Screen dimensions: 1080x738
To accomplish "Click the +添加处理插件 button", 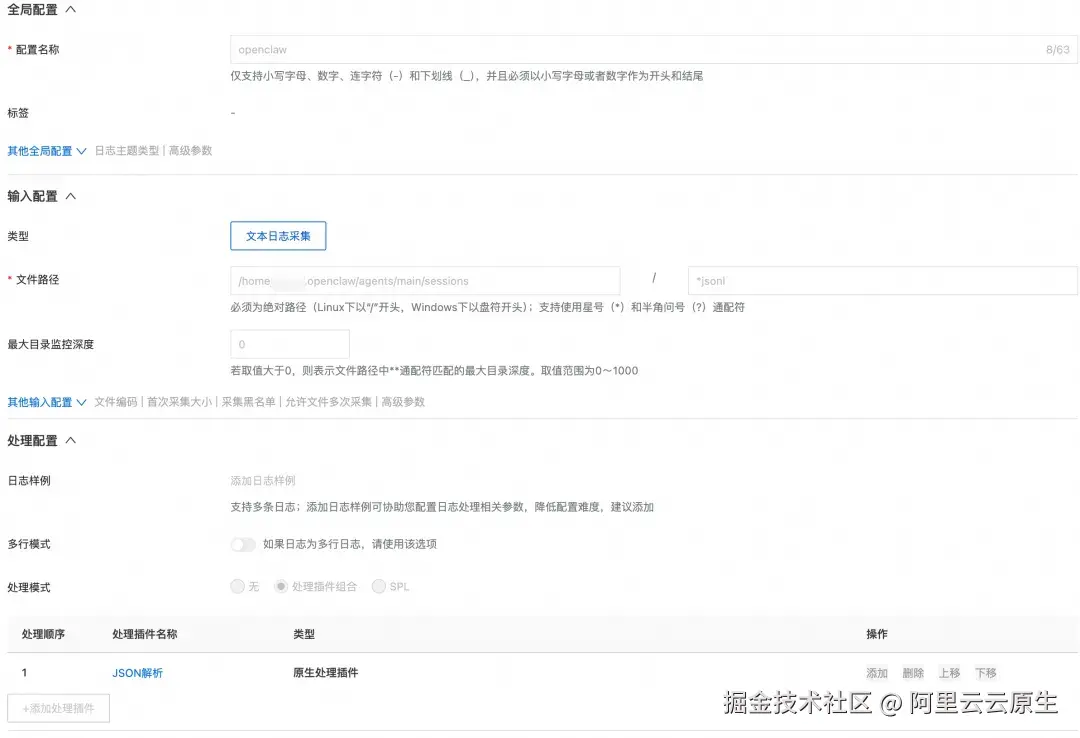I will pos(57,708).
